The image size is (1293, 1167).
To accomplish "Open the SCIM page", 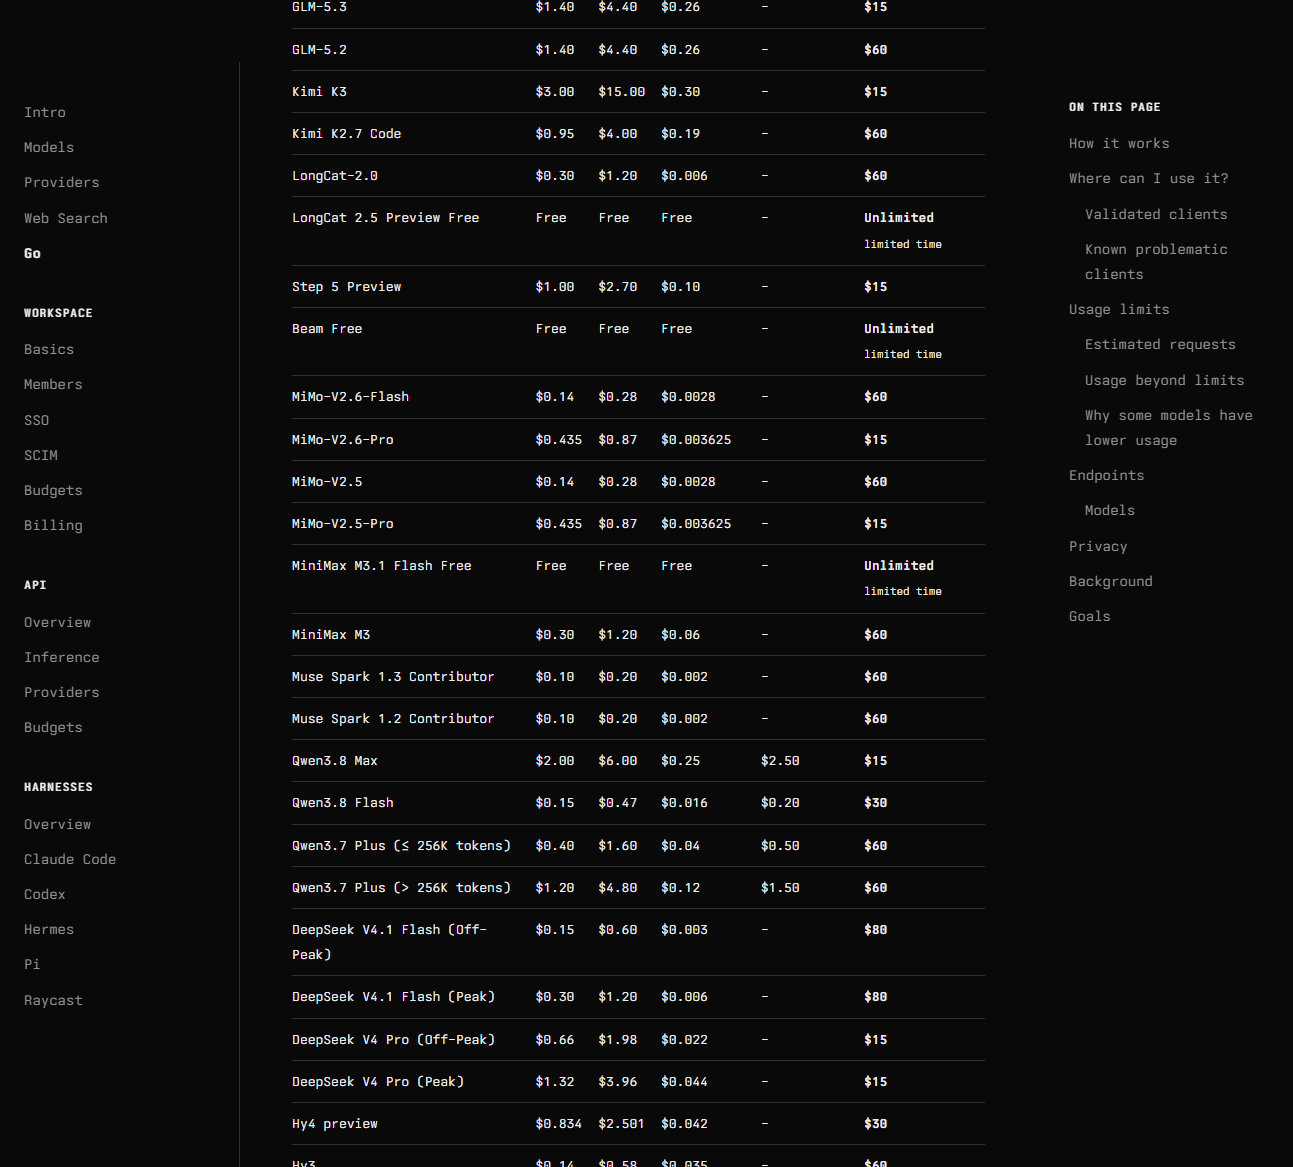I will tap(41, 455).
